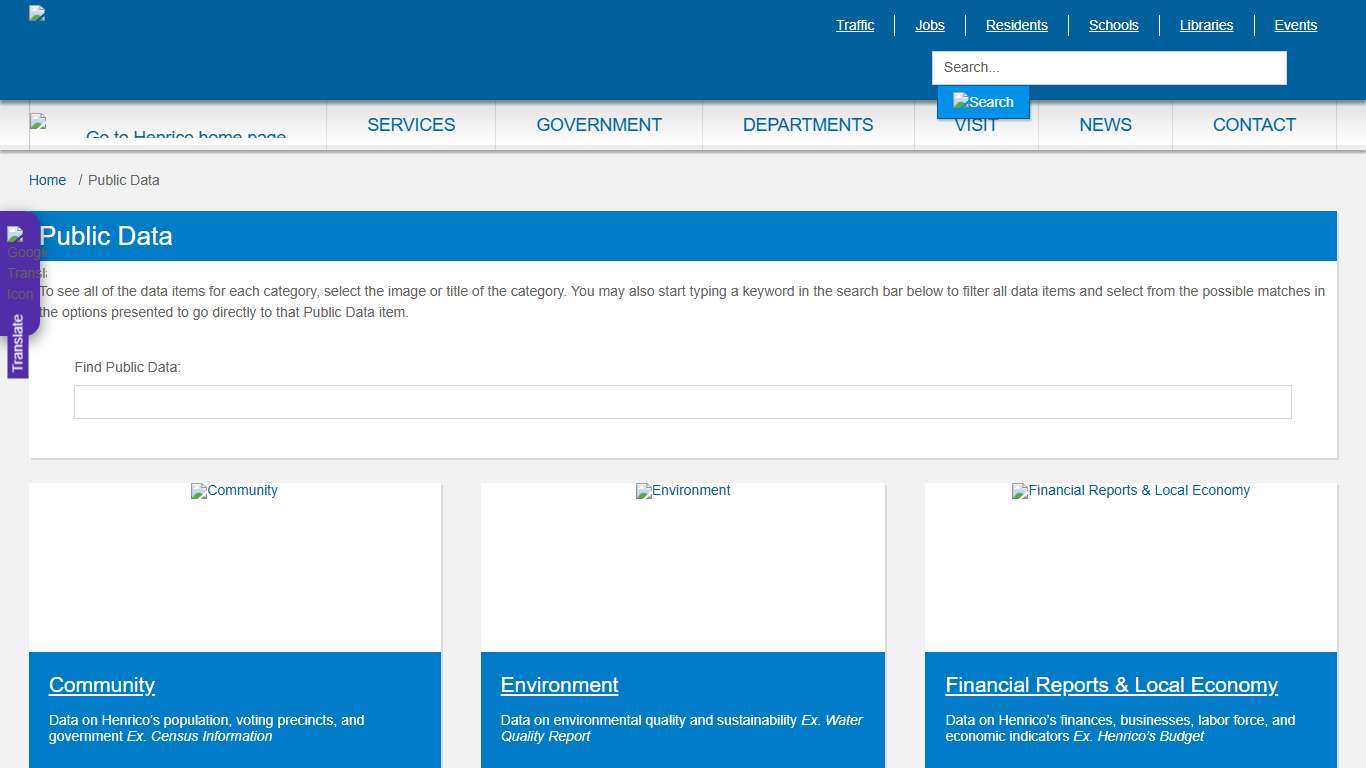The image size is (1366, 768).
Task: Open the GOVERNMENT navigation menu
Action: [x=599, y=124]
